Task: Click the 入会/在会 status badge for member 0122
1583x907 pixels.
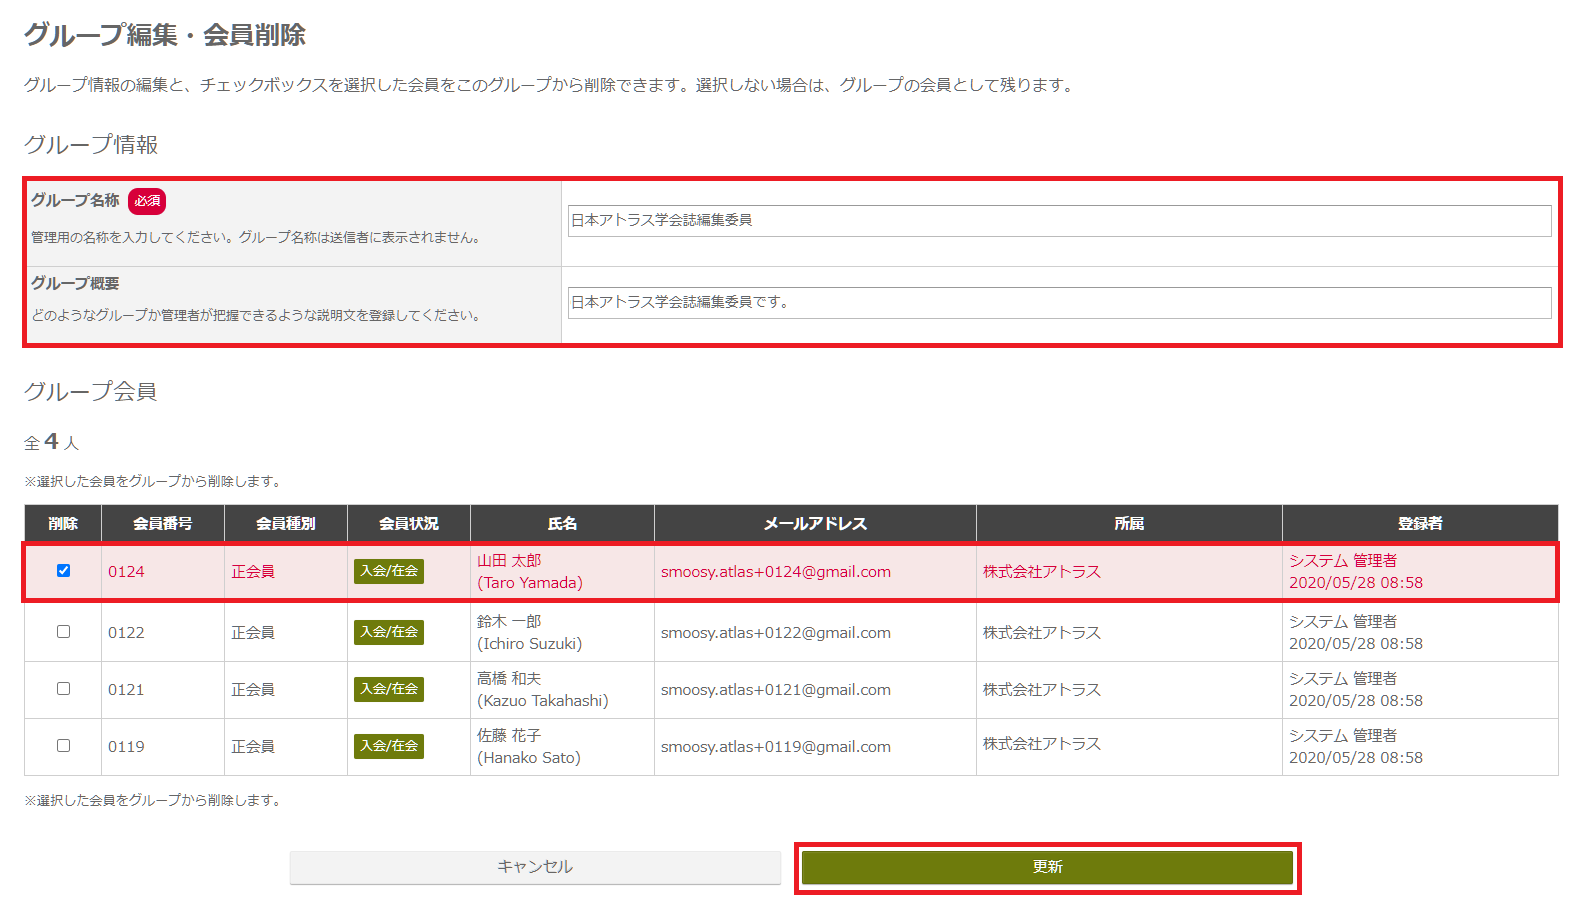Action: coord(389,632)
